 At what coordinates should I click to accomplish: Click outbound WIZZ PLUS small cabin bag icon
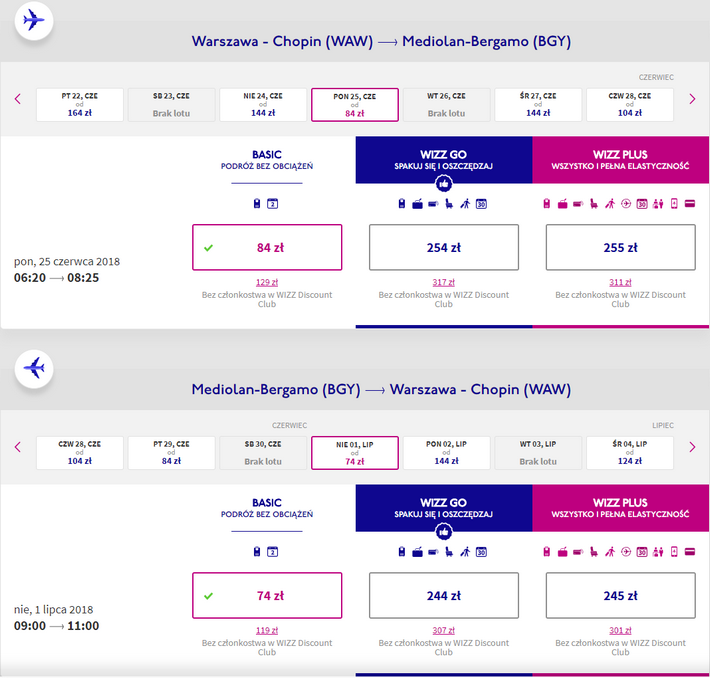tap(547, 204)
